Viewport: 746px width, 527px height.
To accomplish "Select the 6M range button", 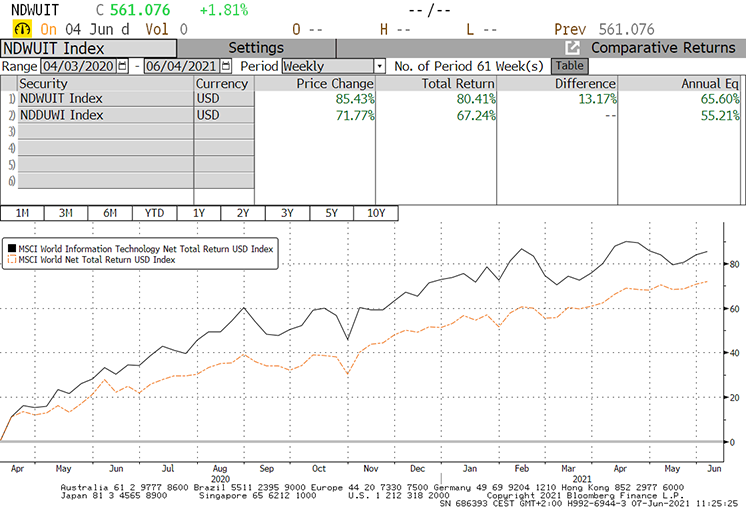I will pyautogui.click(x=110, y=213).
